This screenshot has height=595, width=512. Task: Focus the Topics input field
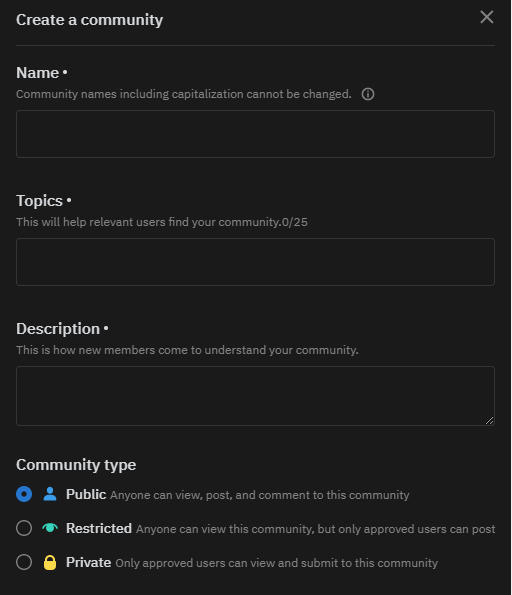(255, 262)
